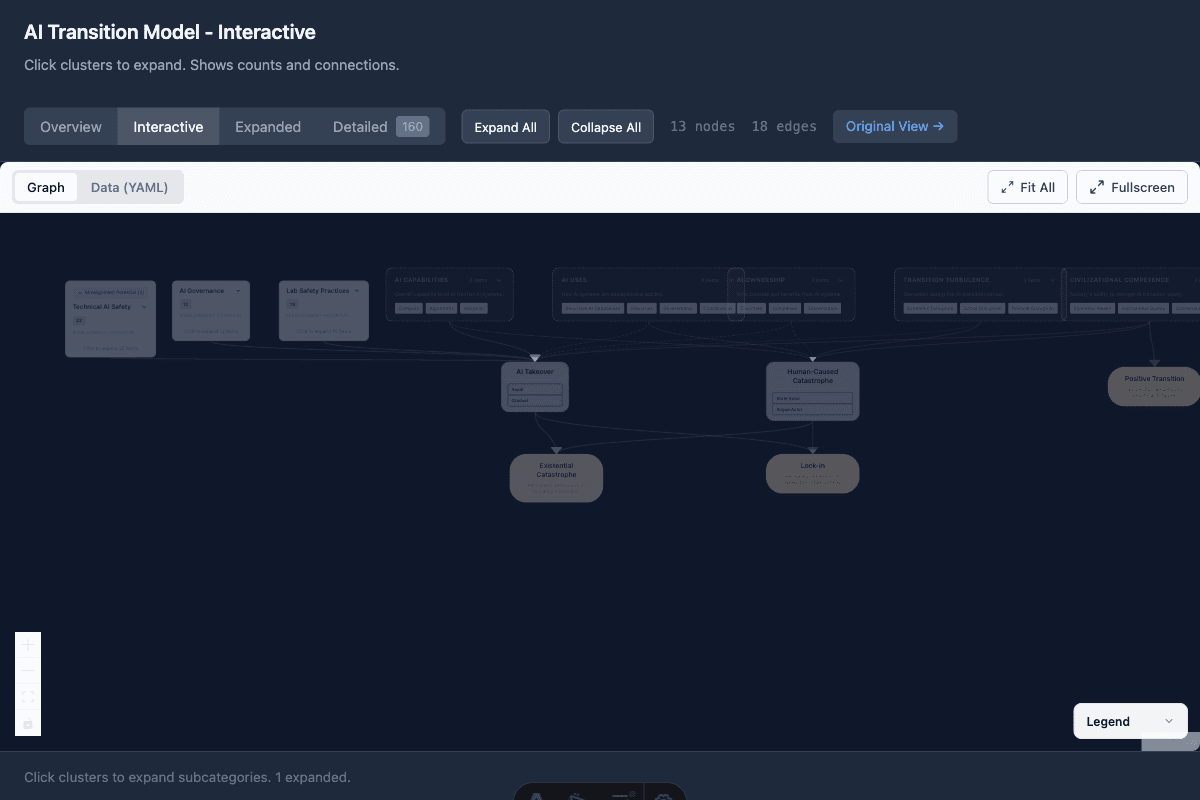This screenshot has height=800, width=1200.
Task: Select the fit-view frame icon in graph controls
Action: [27, 696]
